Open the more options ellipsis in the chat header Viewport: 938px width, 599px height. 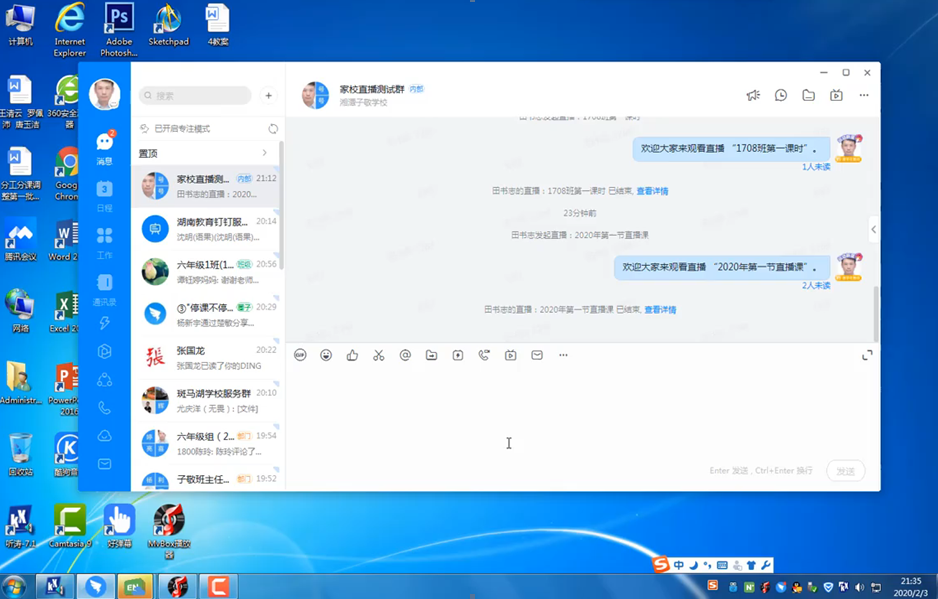point(864,96)
